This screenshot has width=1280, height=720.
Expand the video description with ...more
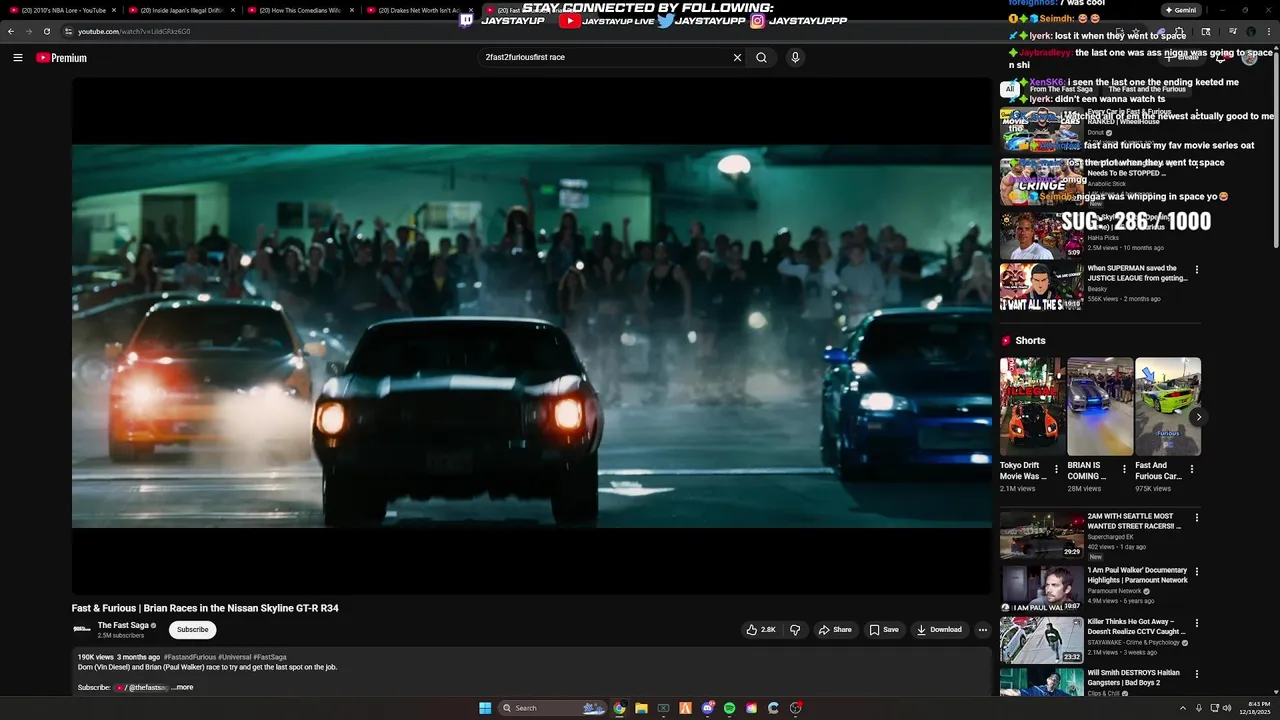click(x=182, y=688)
